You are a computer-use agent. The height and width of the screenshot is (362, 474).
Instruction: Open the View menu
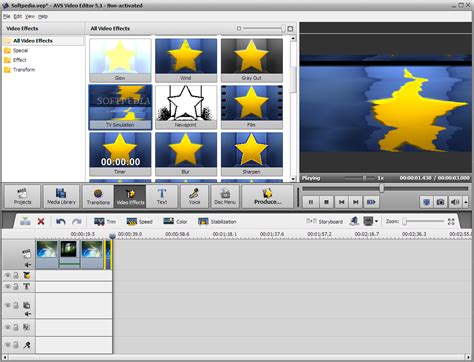30,16
